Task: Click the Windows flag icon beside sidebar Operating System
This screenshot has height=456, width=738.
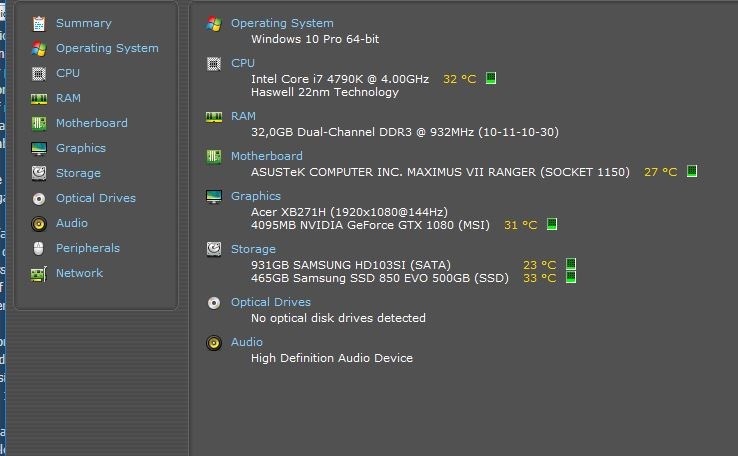Action: tap(39, 48)
